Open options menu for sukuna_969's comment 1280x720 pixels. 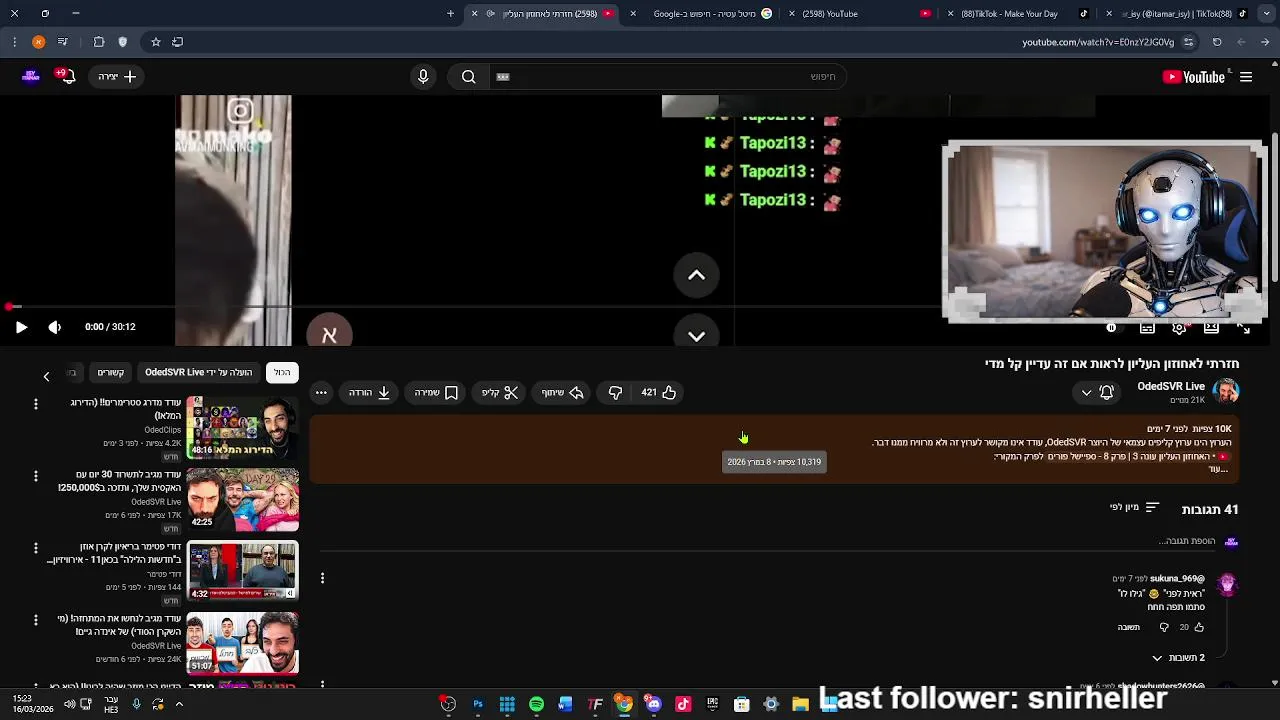pyautogui.click(x=322, y=578)
